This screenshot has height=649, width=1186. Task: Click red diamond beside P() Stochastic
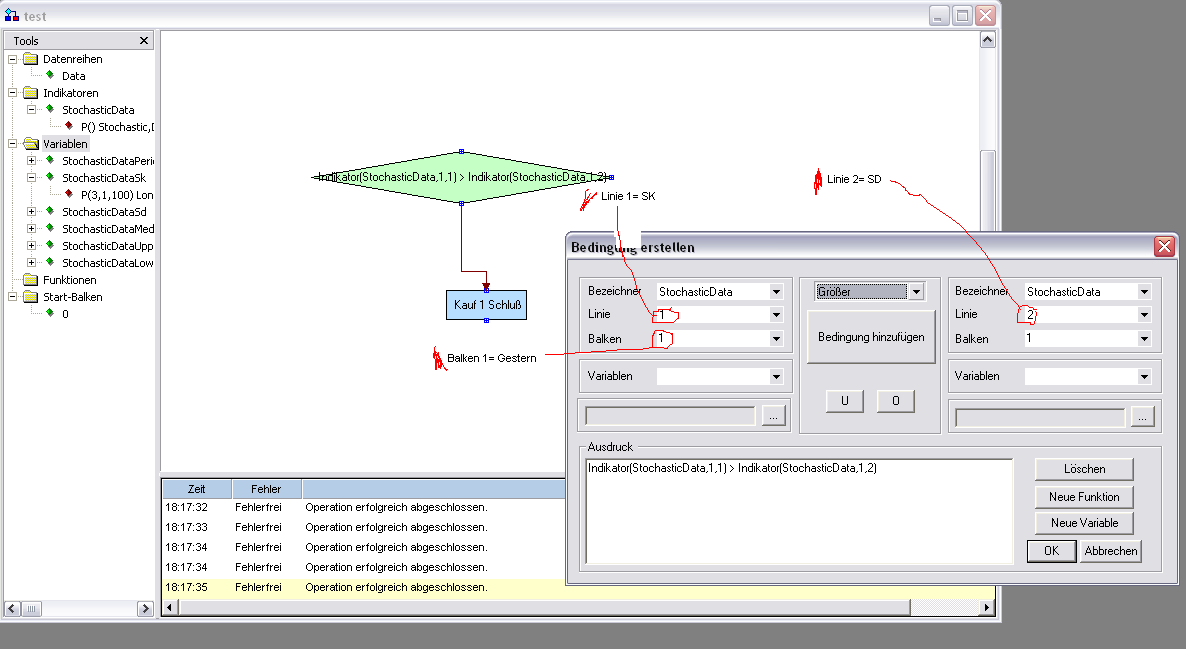pyautogui.click(x=69, y=126)
